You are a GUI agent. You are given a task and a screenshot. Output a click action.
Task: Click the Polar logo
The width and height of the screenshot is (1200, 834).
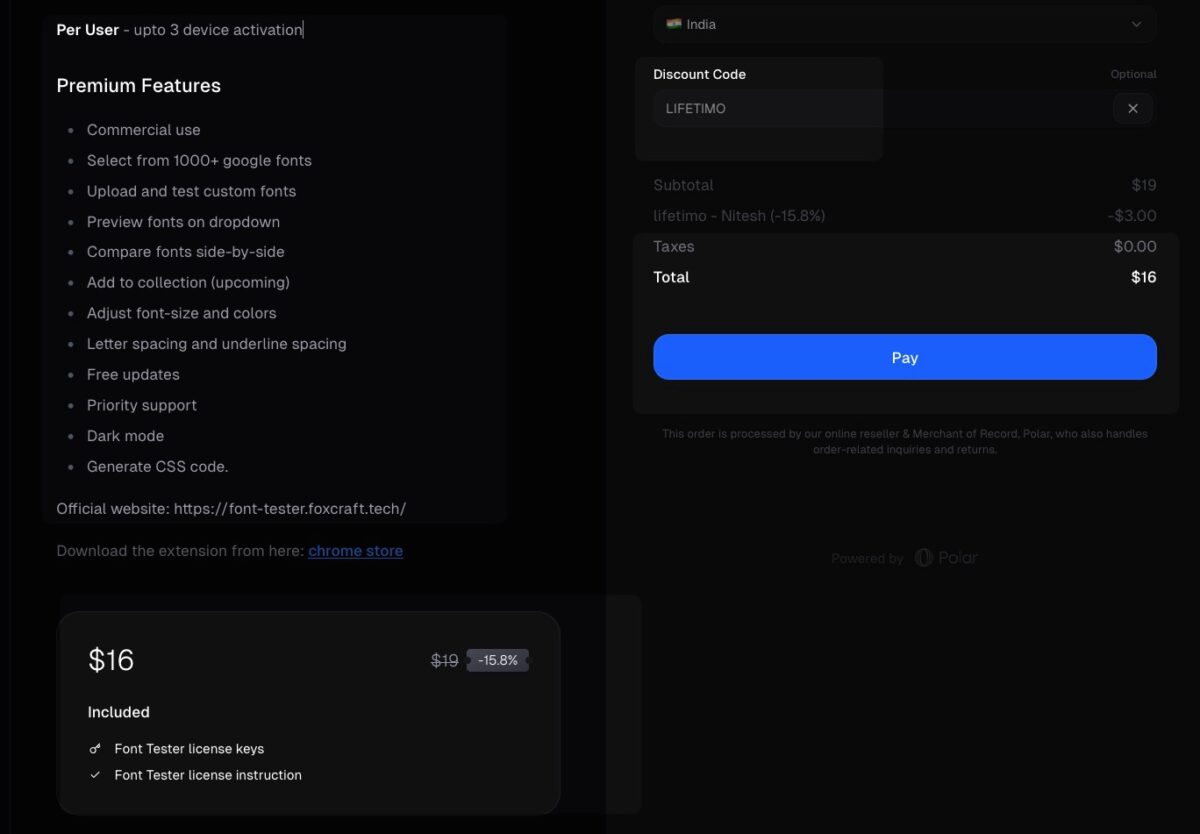[x=946, y=558]
